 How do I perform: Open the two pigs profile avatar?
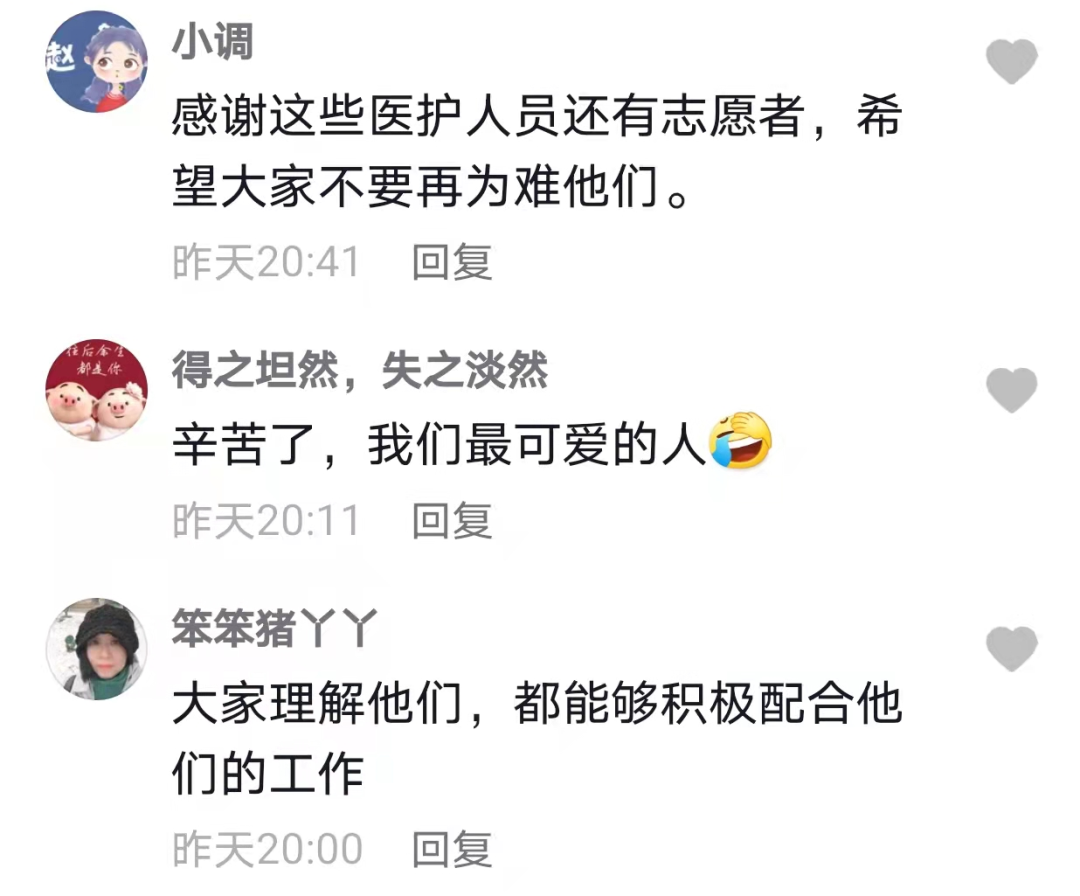coord(96,390)
